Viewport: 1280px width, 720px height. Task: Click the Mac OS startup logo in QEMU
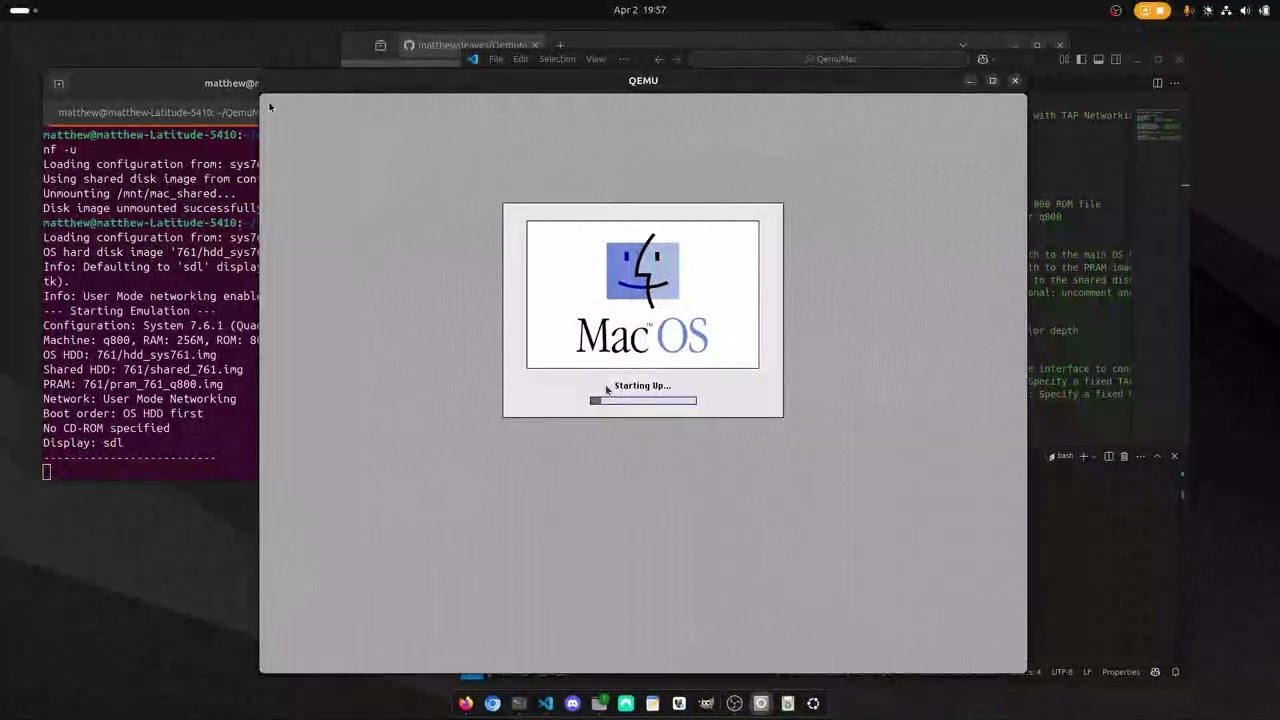pyautogui.click(x=643, y=294)
